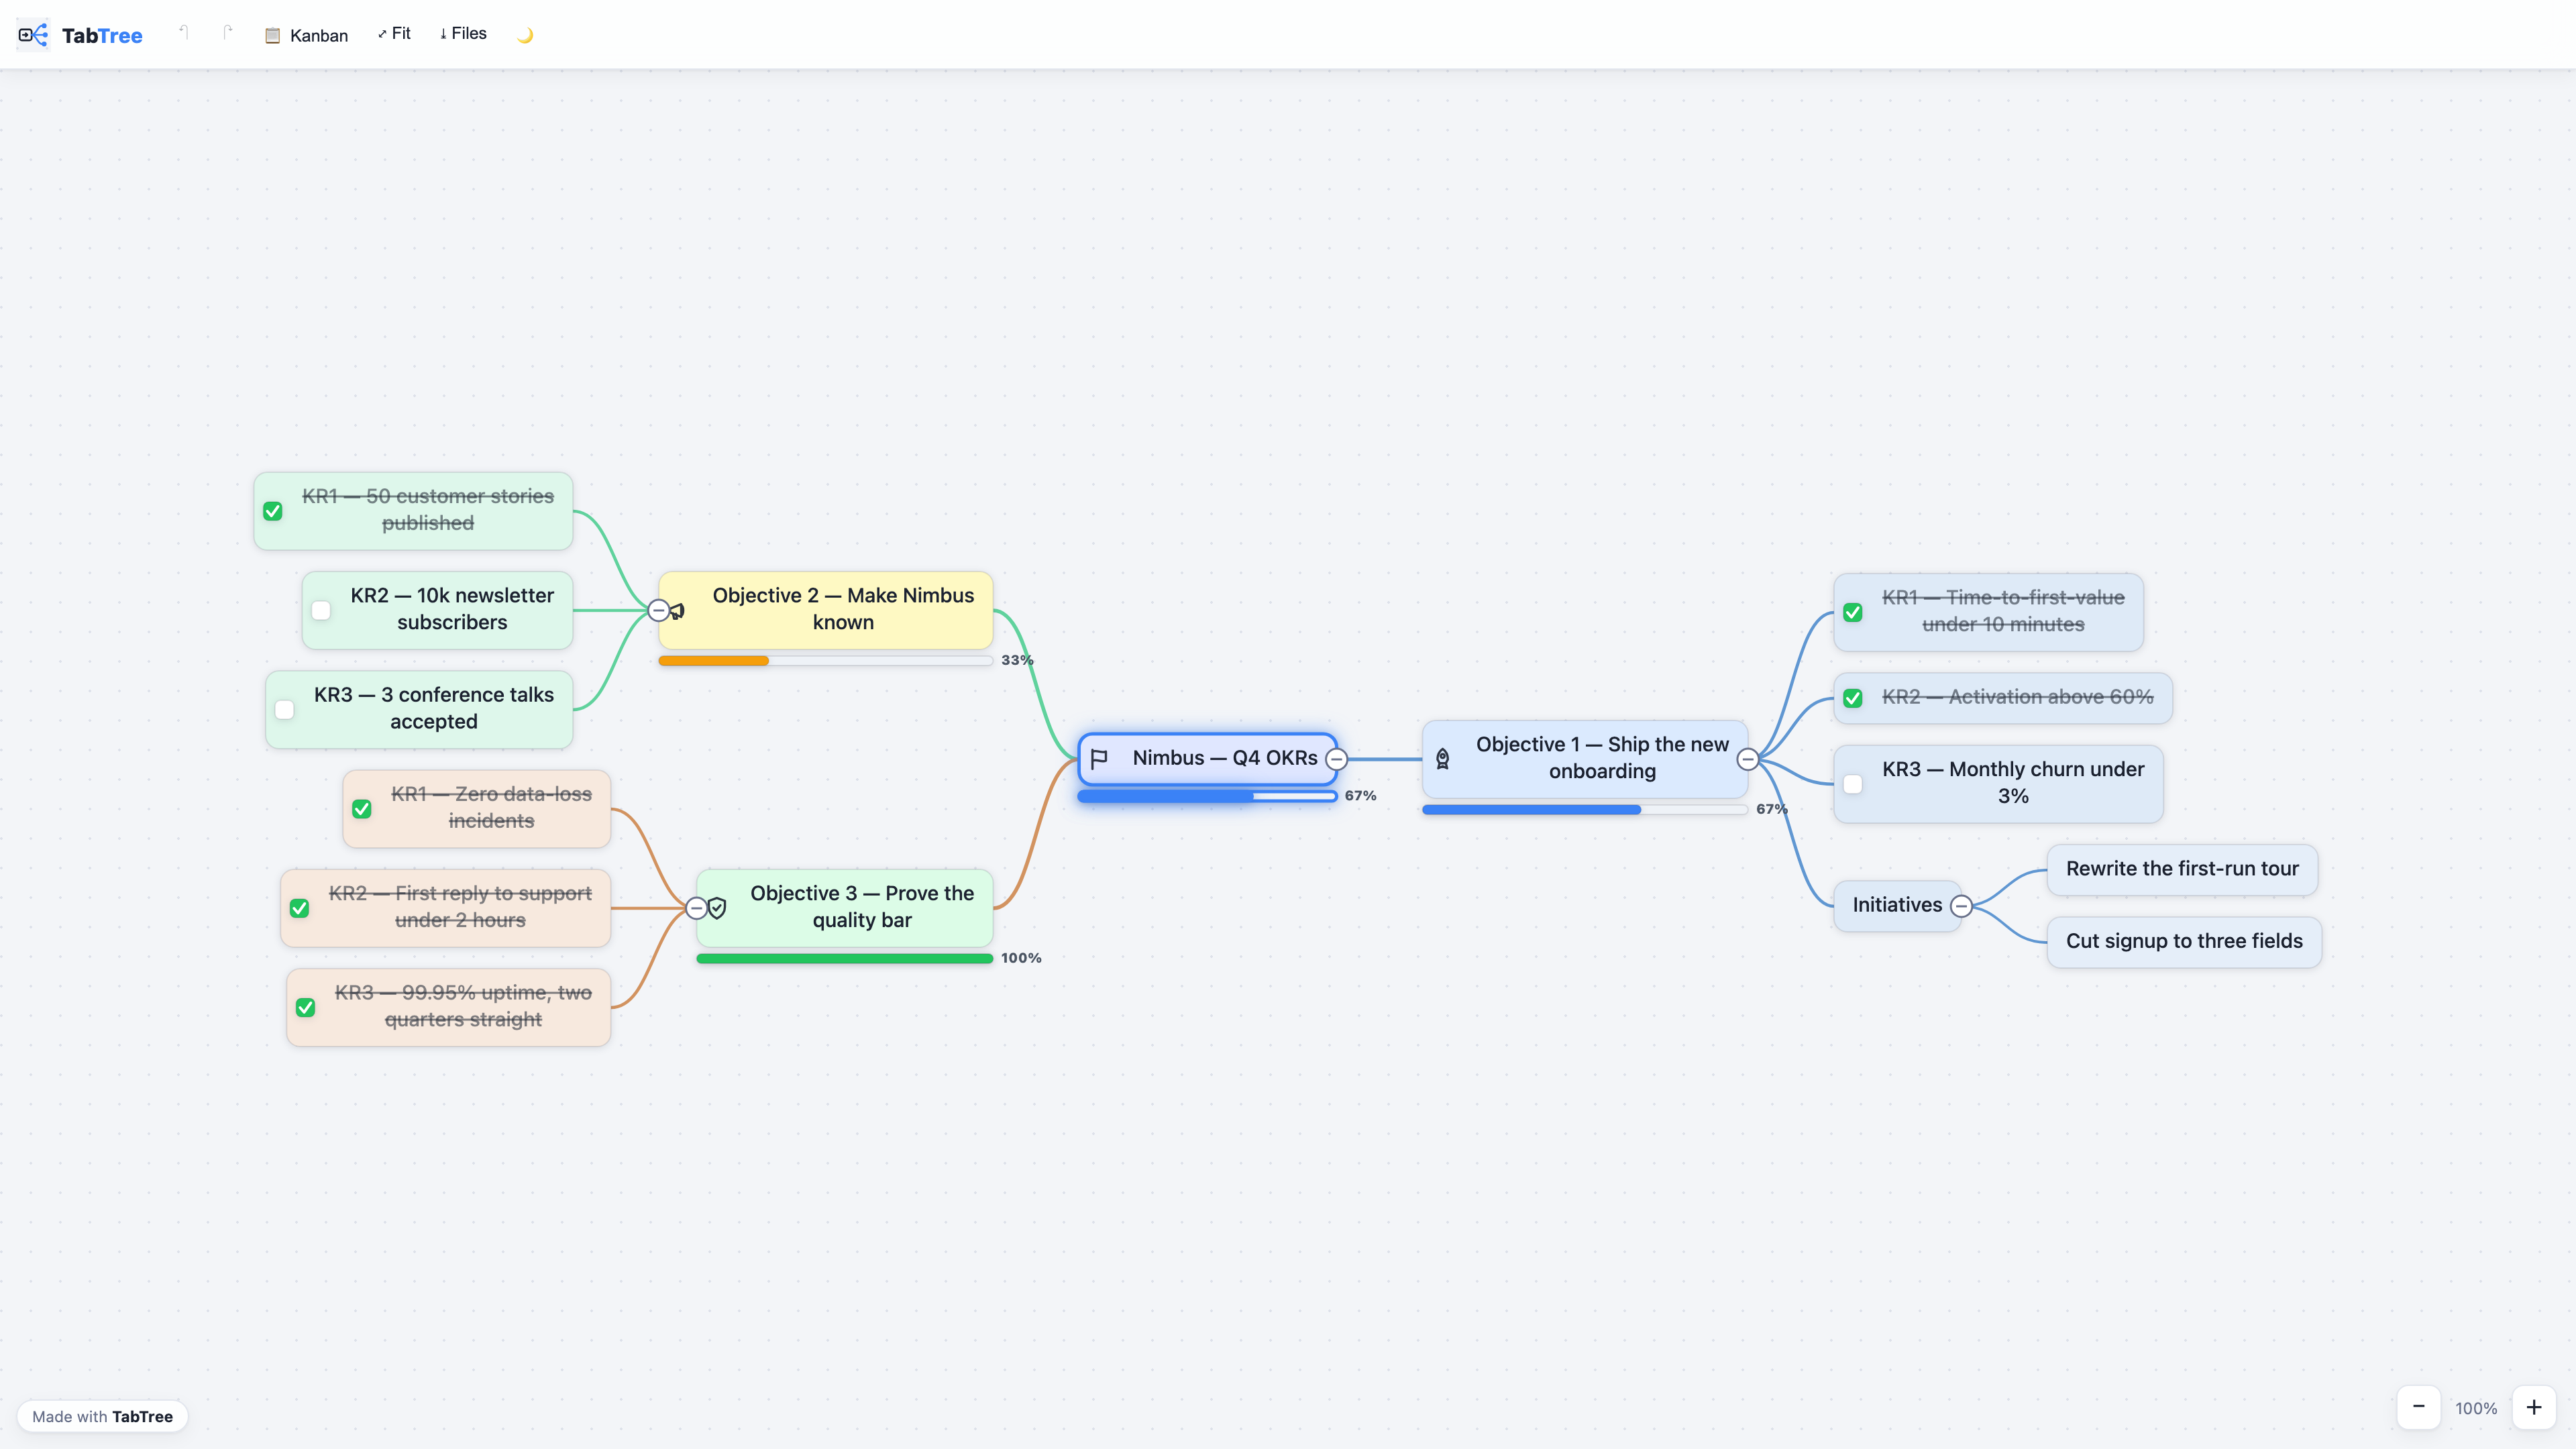
Task: Uncheck KR1 — Time-to-first-value checkbox
Action: (x=1853, y=612)
